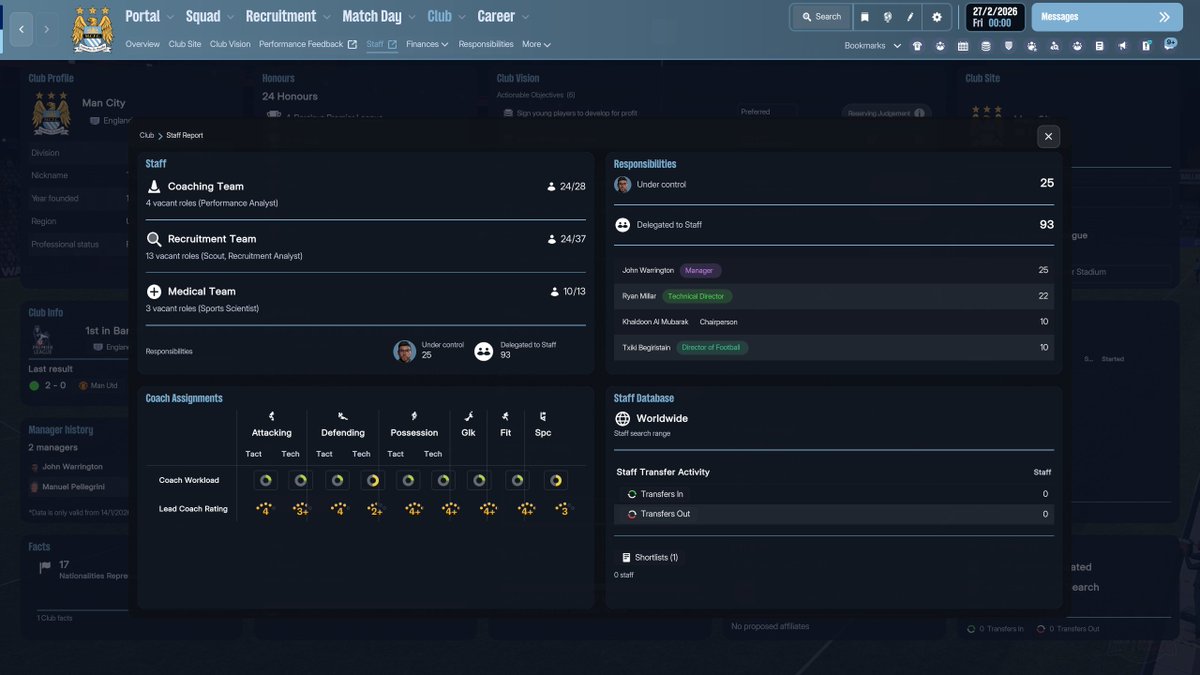Click the Defending category tackle icon
Image resolution: width=1200 pixels, height=675 pixels.
pyautogui.click(x=343, y=416)
